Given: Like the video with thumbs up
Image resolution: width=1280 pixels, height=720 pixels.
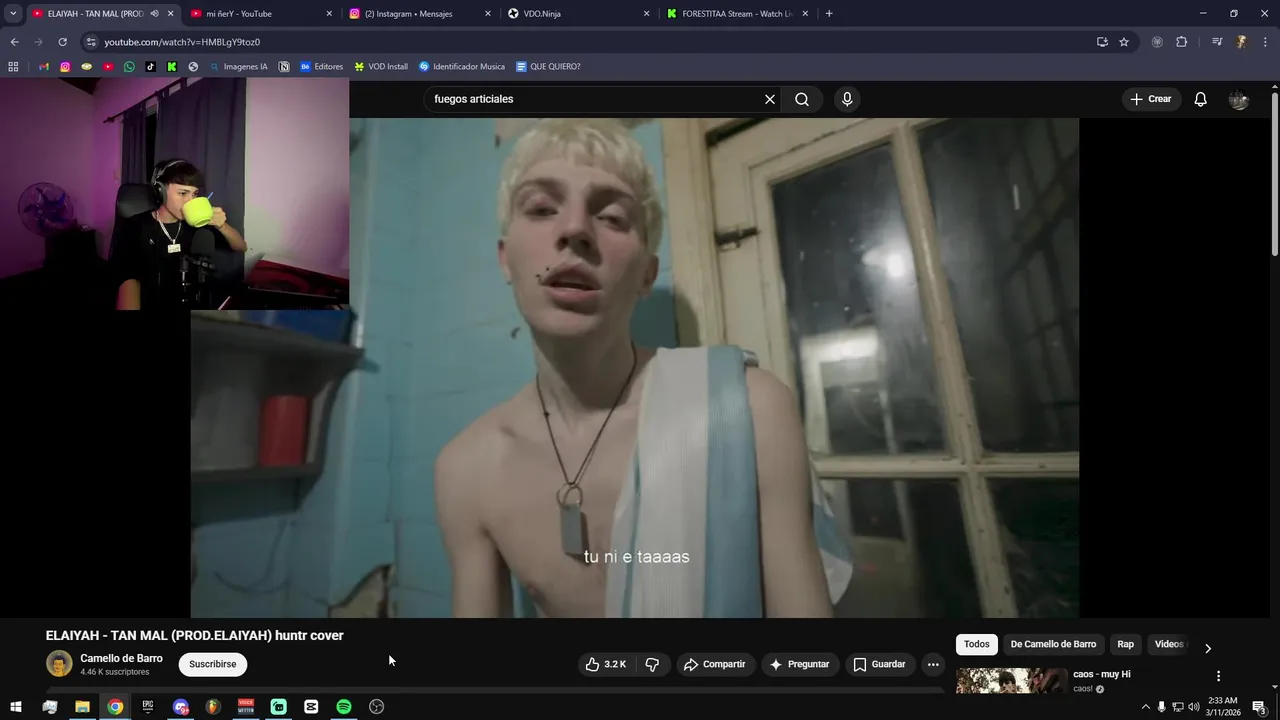Looking at the screenshot, I should coord(606,664).
